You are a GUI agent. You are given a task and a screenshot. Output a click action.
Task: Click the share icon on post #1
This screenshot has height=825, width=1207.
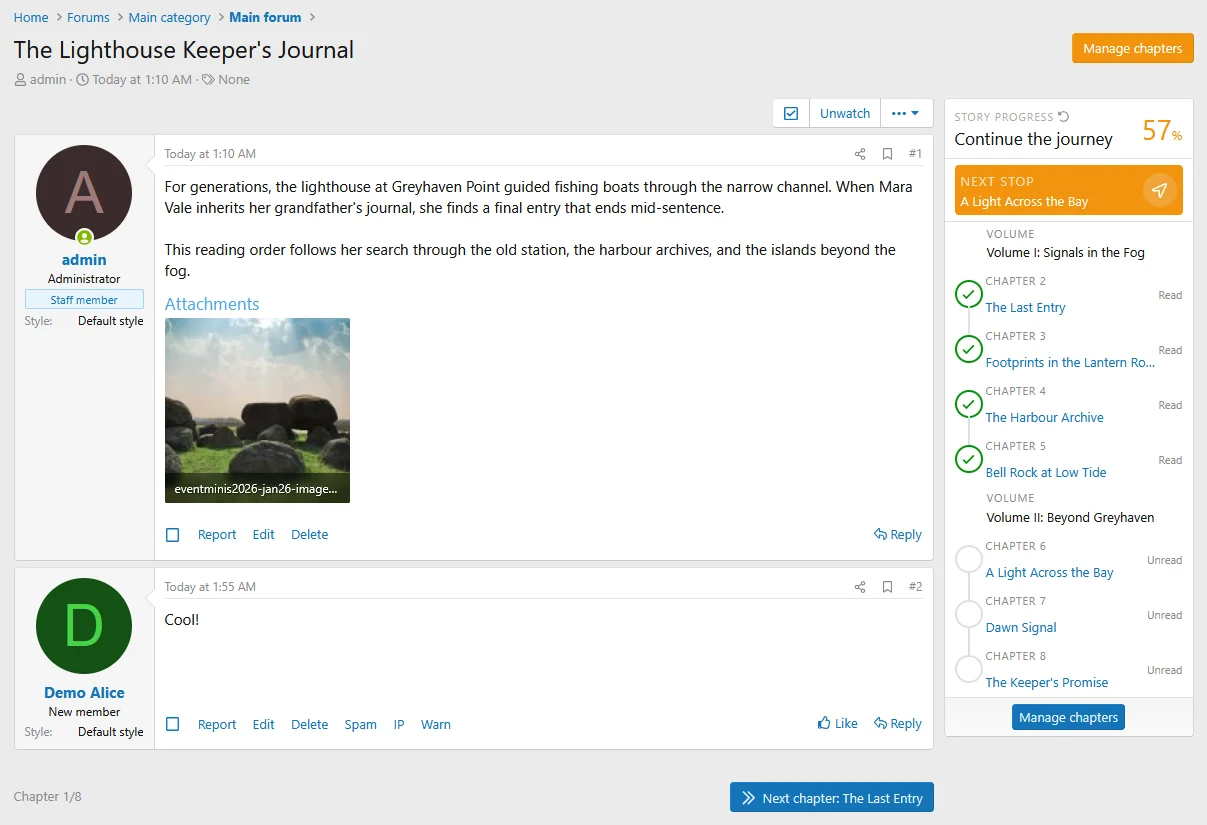(860, 154)
